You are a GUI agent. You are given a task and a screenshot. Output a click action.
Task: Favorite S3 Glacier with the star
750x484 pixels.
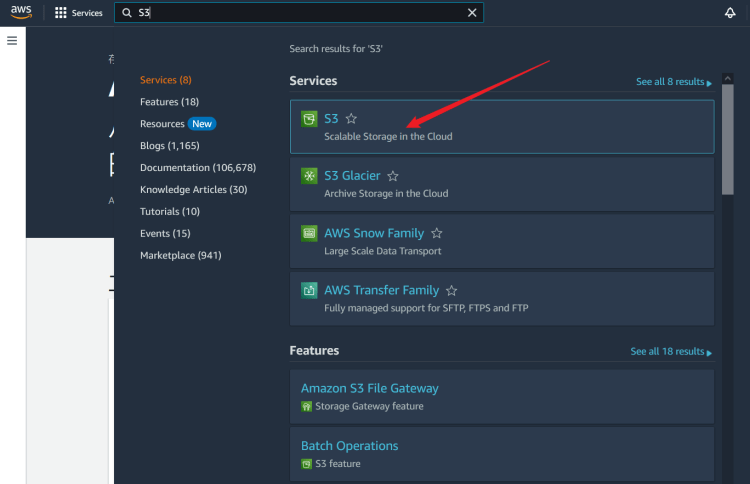393,176
